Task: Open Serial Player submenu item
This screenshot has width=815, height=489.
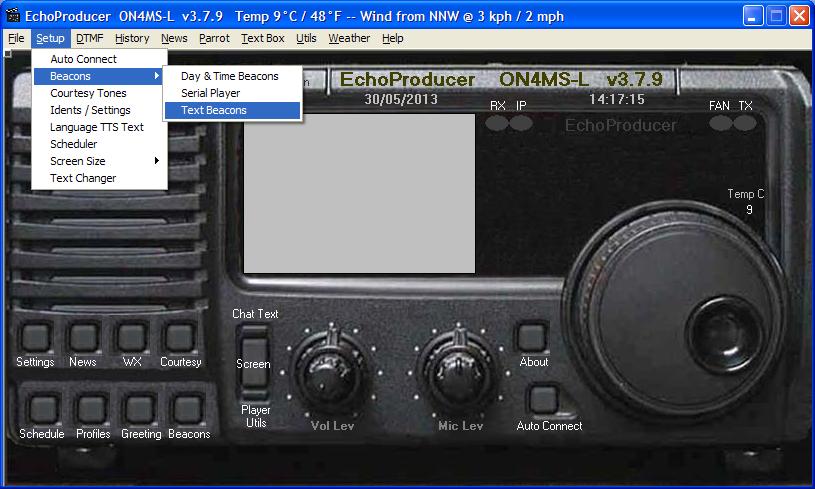Action: tap(232, 93)
